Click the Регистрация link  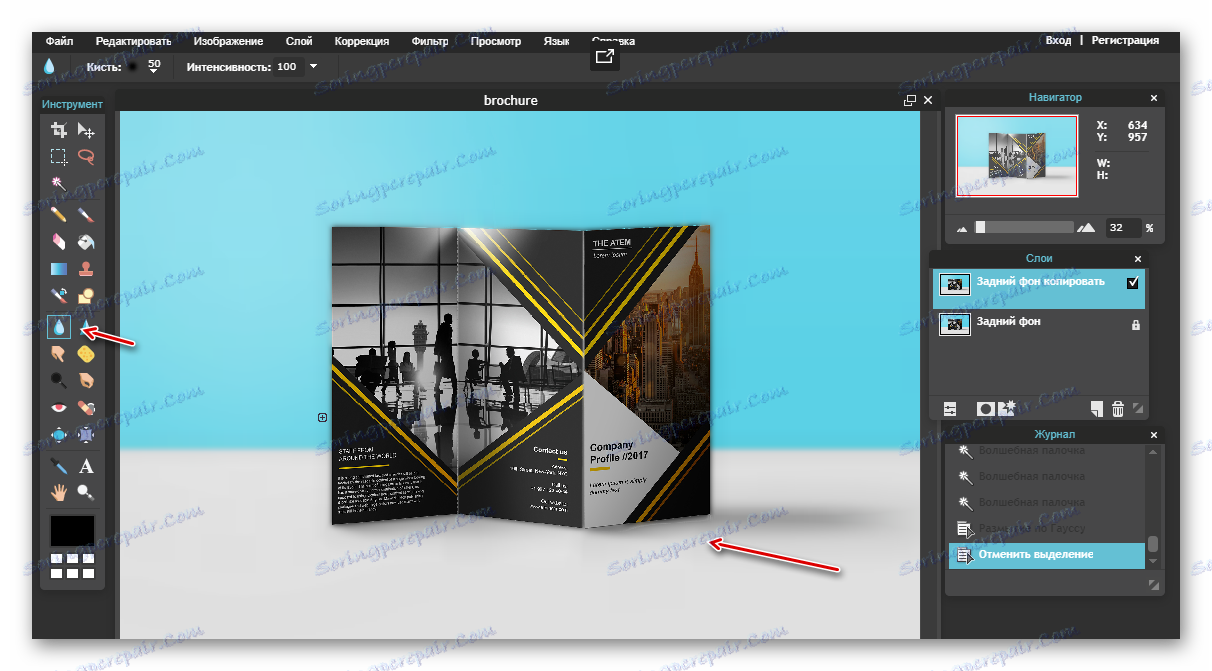pyautogui.click(x=1125, y=41)
